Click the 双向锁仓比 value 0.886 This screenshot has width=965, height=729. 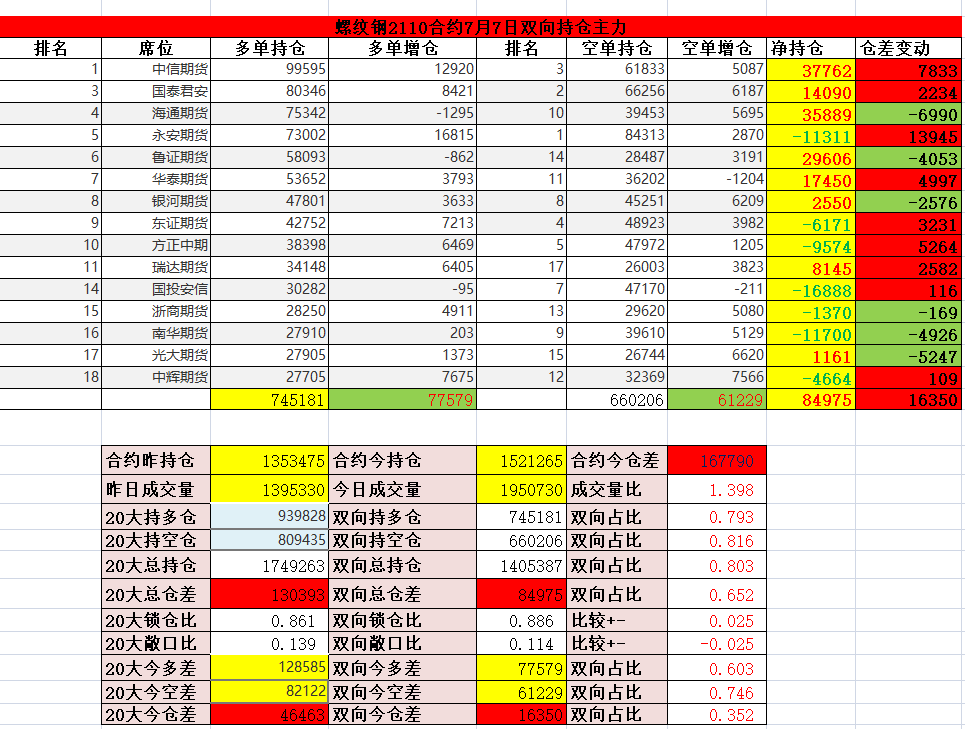click(521, 621)
